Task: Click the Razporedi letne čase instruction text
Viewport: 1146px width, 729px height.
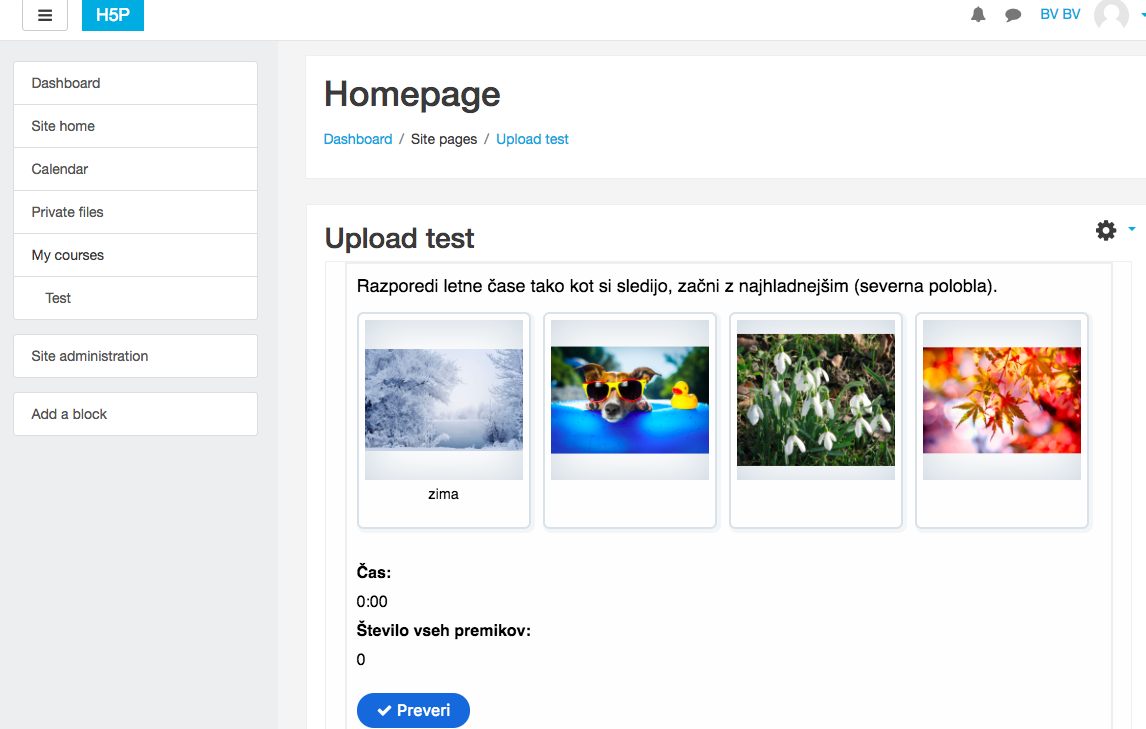Action: point(677,286)
